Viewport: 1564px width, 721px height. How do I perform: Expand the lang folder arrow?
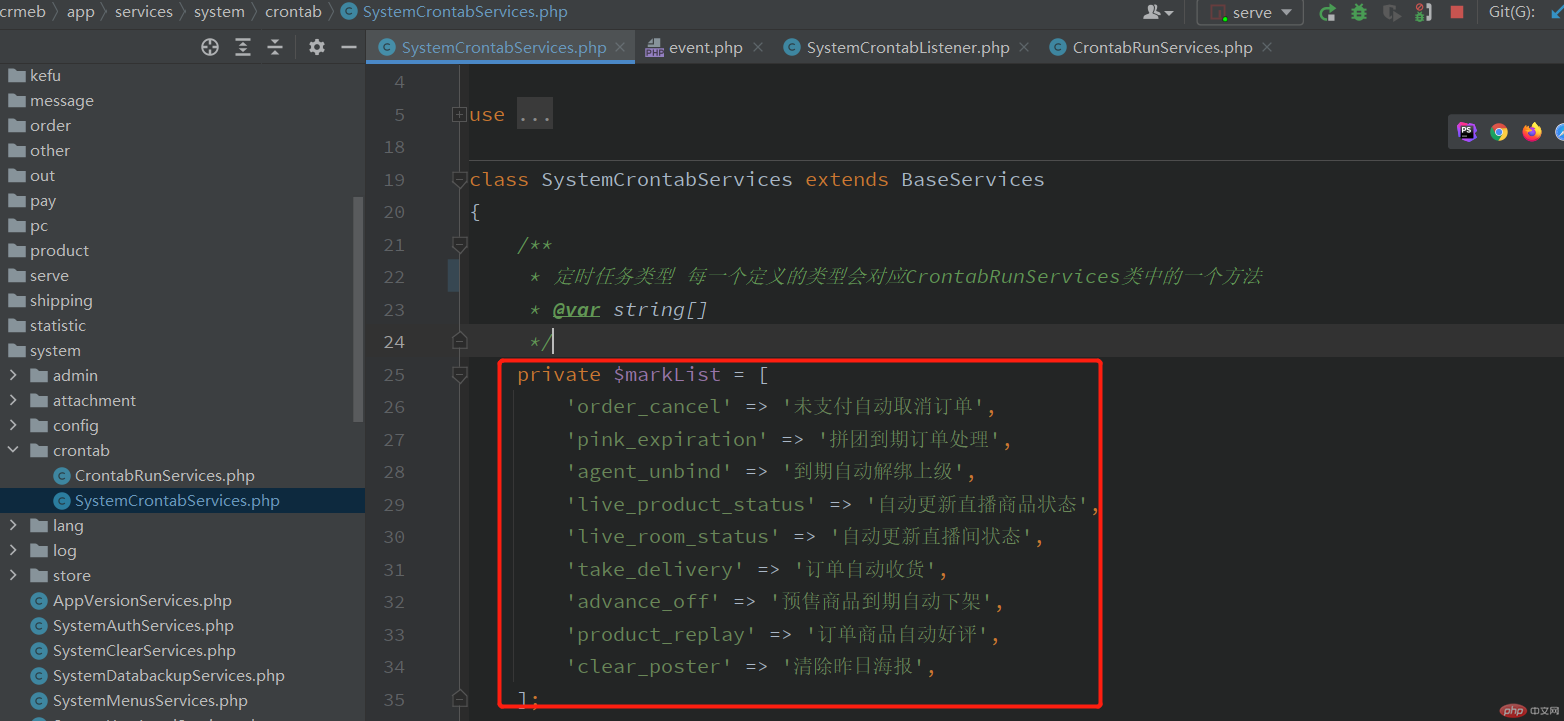click(13, 526)
